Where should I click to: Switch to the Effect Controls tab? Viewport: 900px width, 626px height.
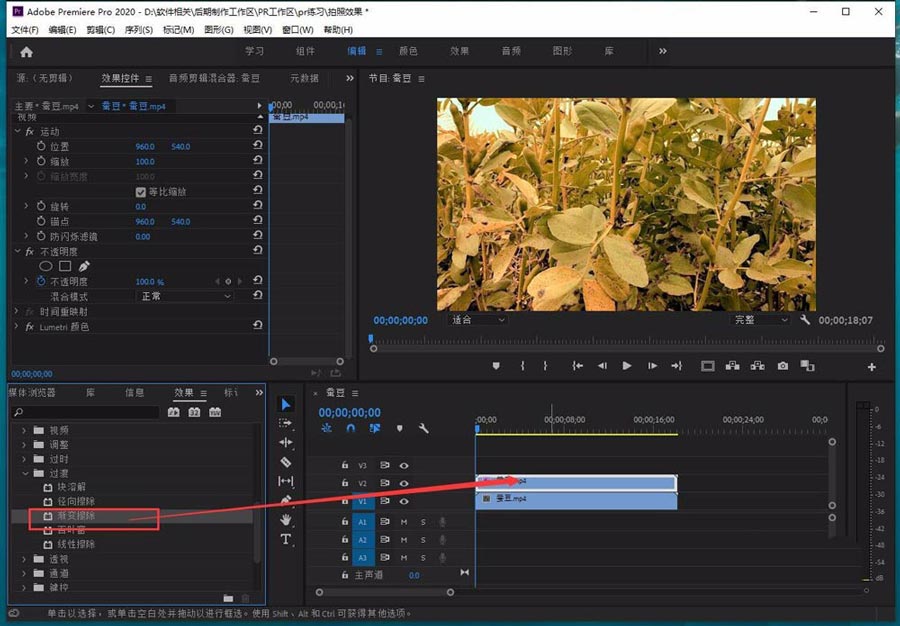tap(120, 78)
